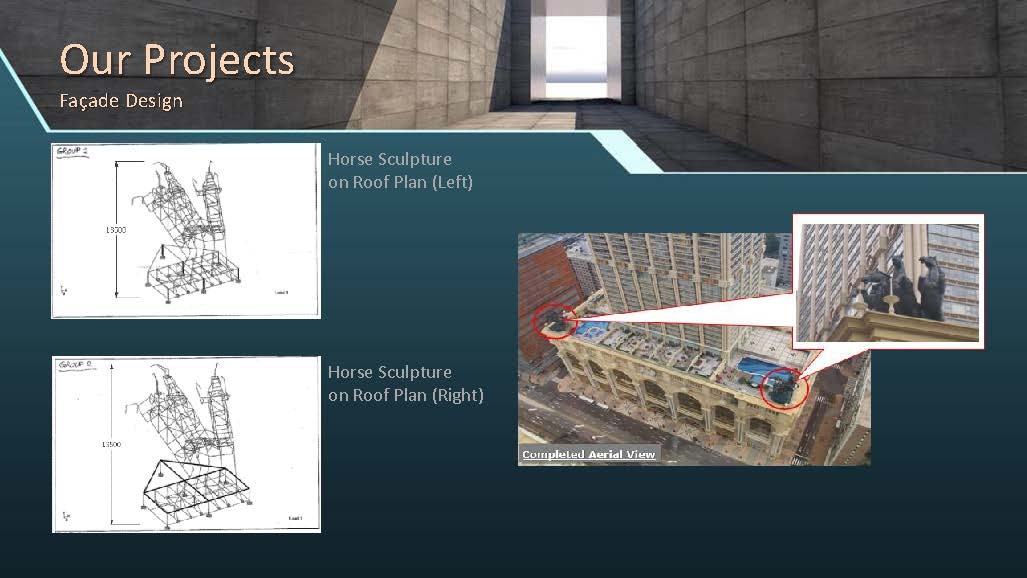Select the "Roof Plan (Left)" caption
Screen dimensions: 1027x578
[x=400, y=182]
